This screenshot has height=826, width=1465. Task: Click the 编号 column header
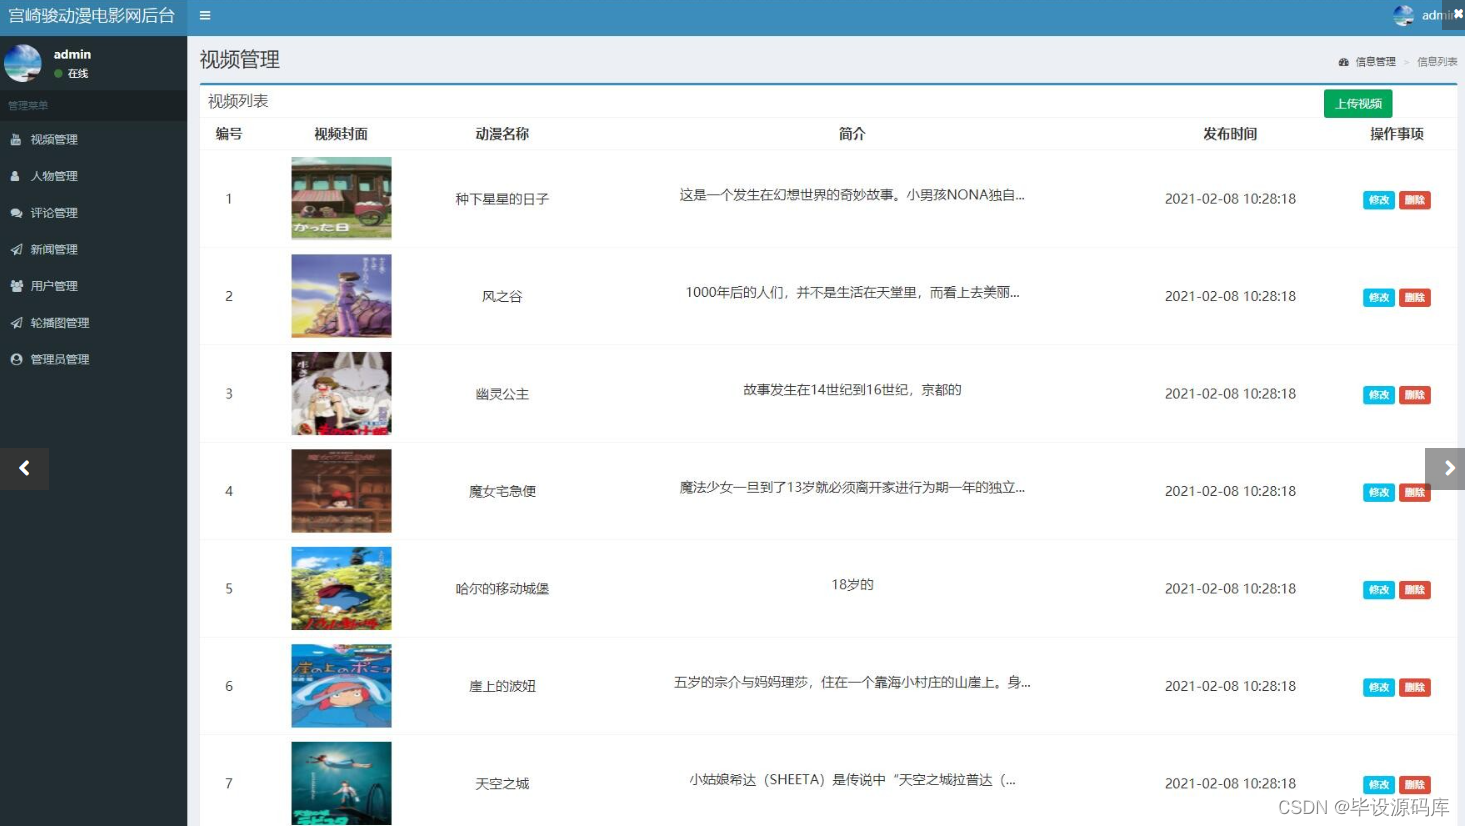pyautogui.click(x=229, y=134)
